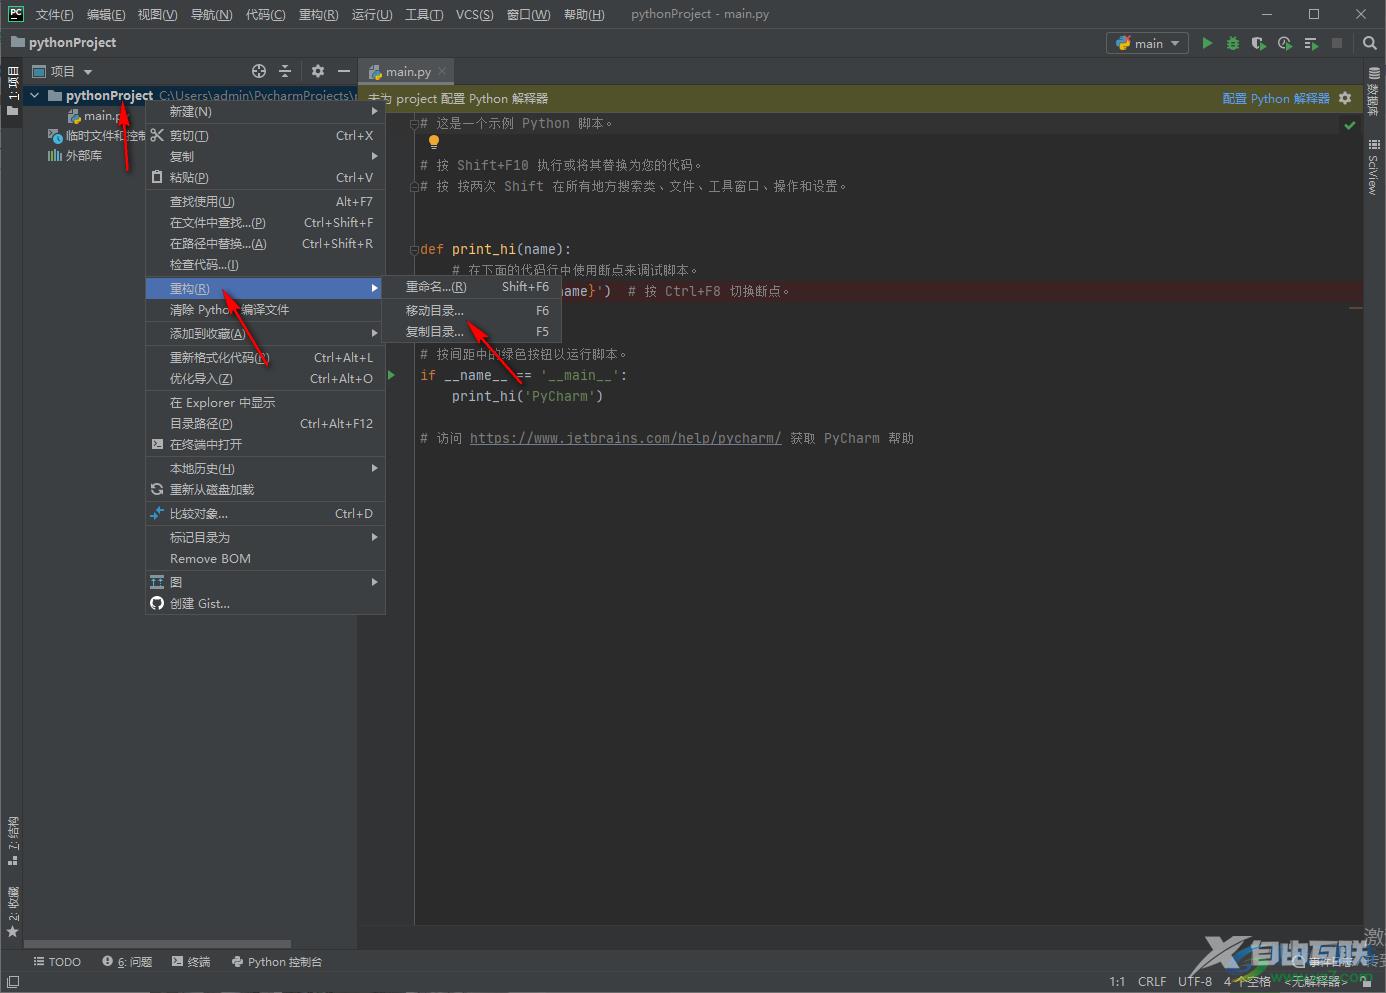Open the Problems tool window
Image resolution: width=1386 pixels, height=993 pixels.
click(127, 962)
